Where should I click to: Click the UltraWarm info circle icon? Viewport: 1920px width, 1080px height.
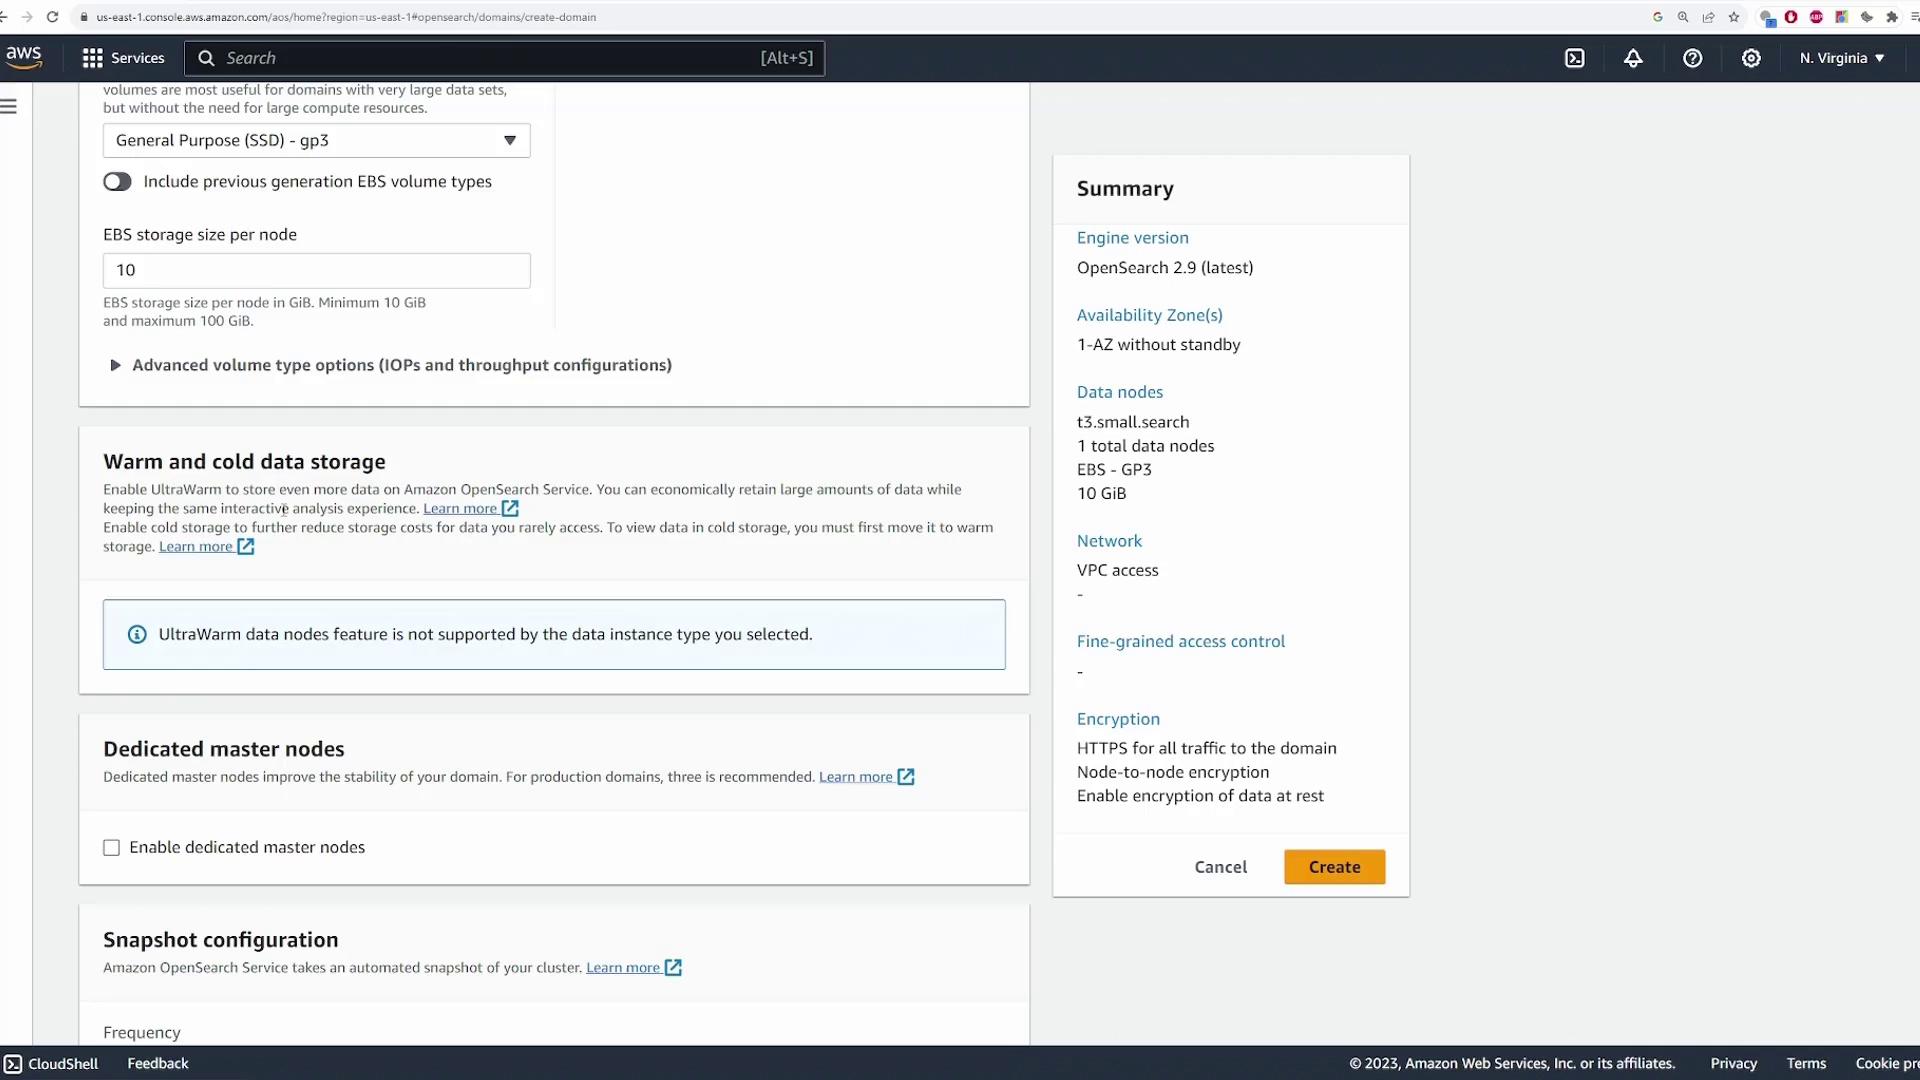137,634
